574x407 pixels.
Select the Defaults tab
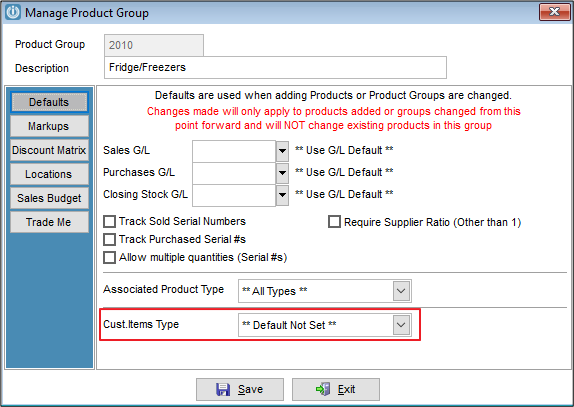[49, 102]
